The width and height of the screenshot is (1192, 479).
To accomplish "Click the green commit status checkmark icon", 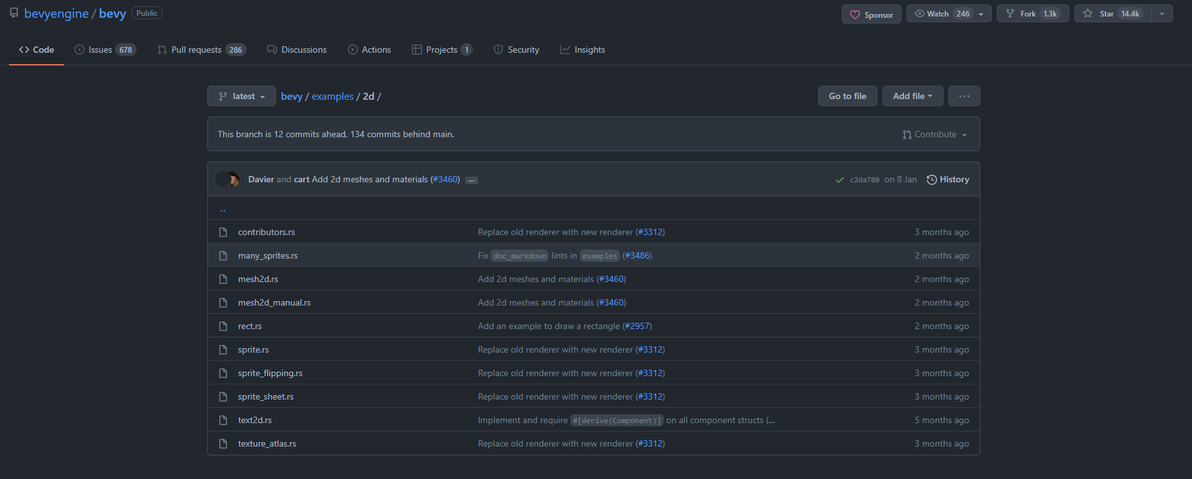I will [x=839, y=180].
